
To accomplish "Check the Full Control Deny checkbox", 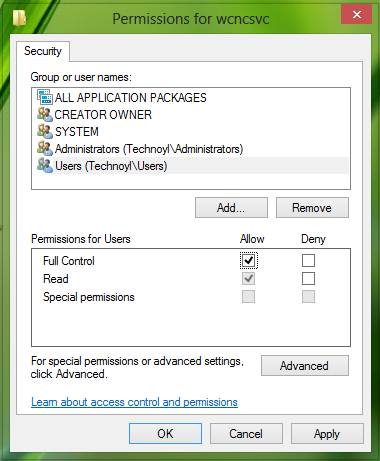I will (x=308, y=260).
